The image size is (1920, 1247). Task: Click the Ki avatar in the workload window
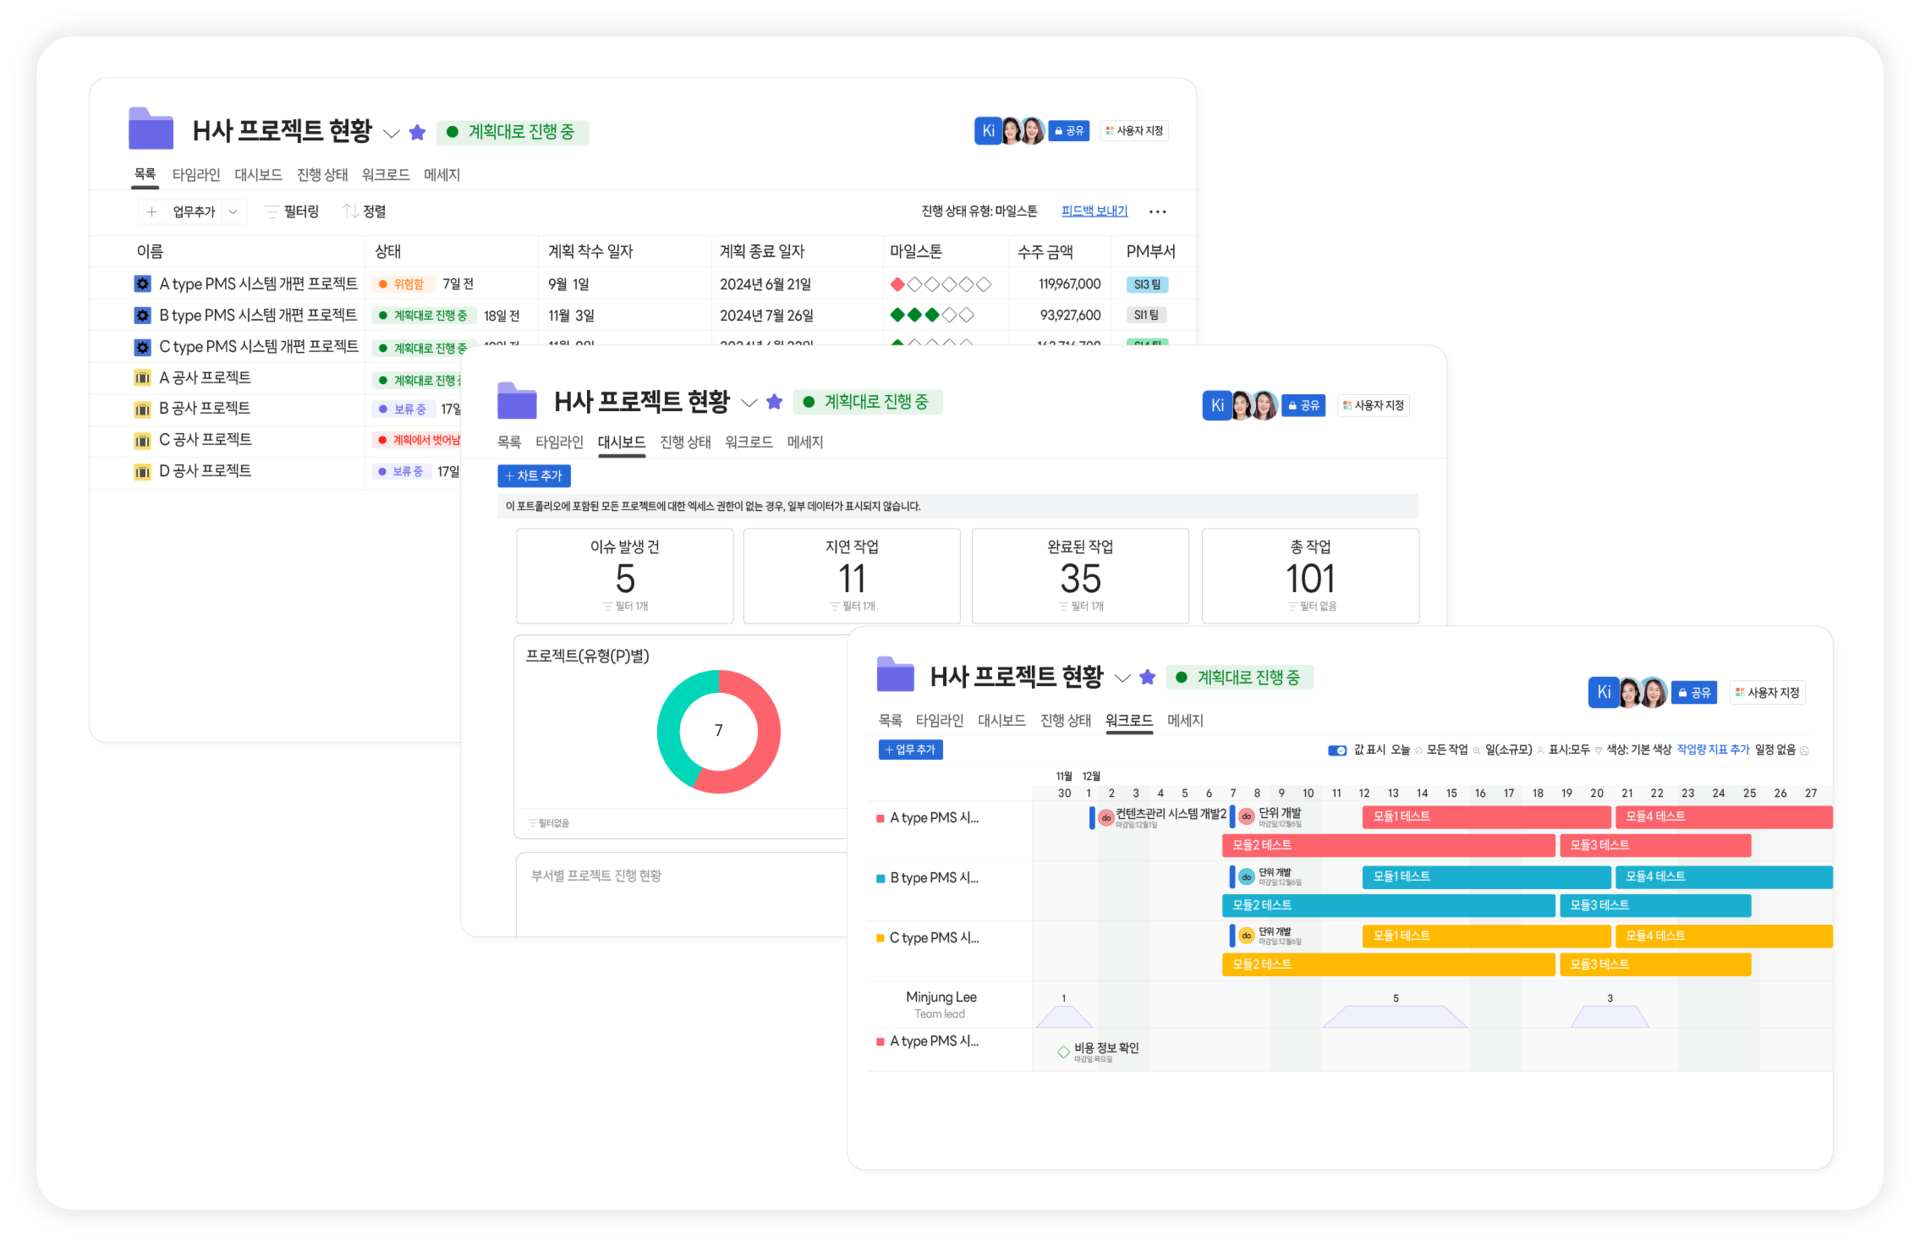coord(1603,692)
